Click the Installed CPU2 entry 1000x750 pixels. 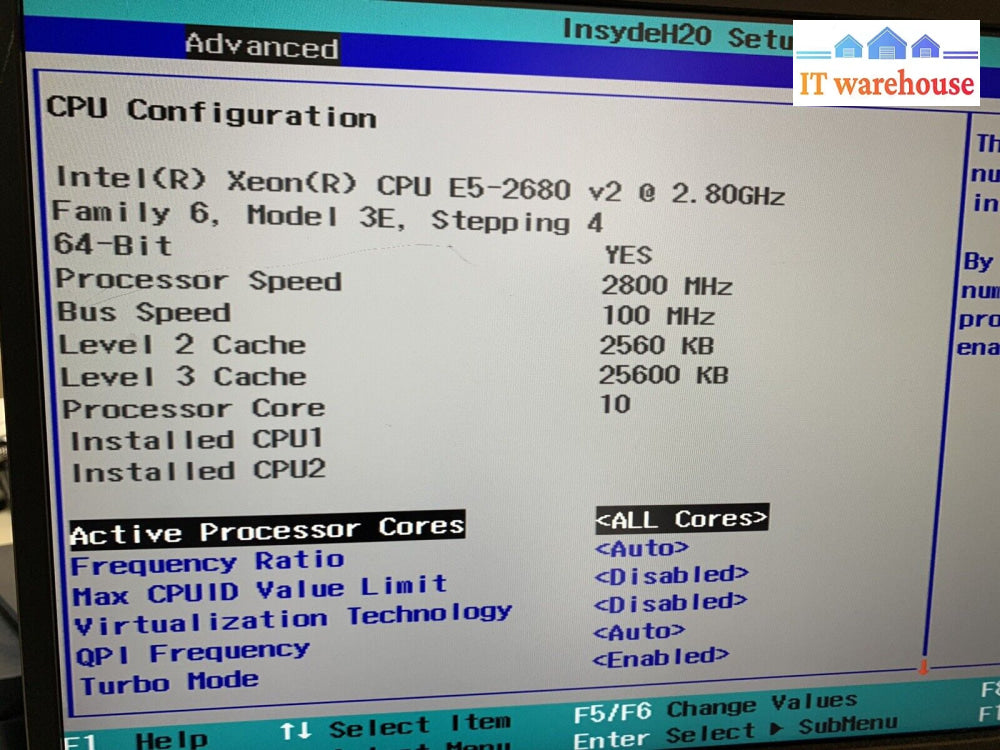(x=199, y=471)
